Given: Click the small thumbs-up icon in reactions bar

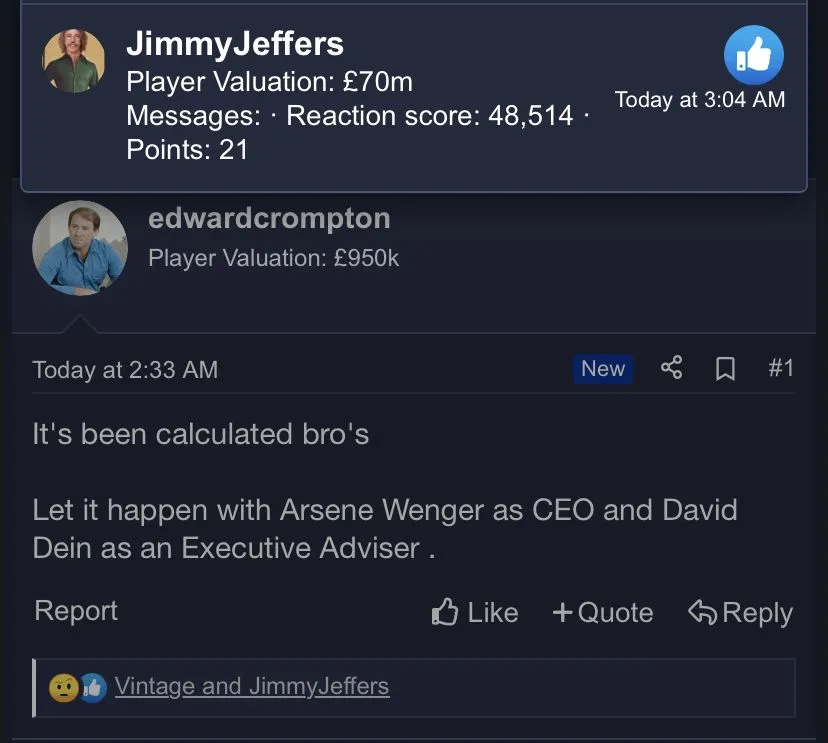Looking at the screenshot, I should tap(93, 687).
